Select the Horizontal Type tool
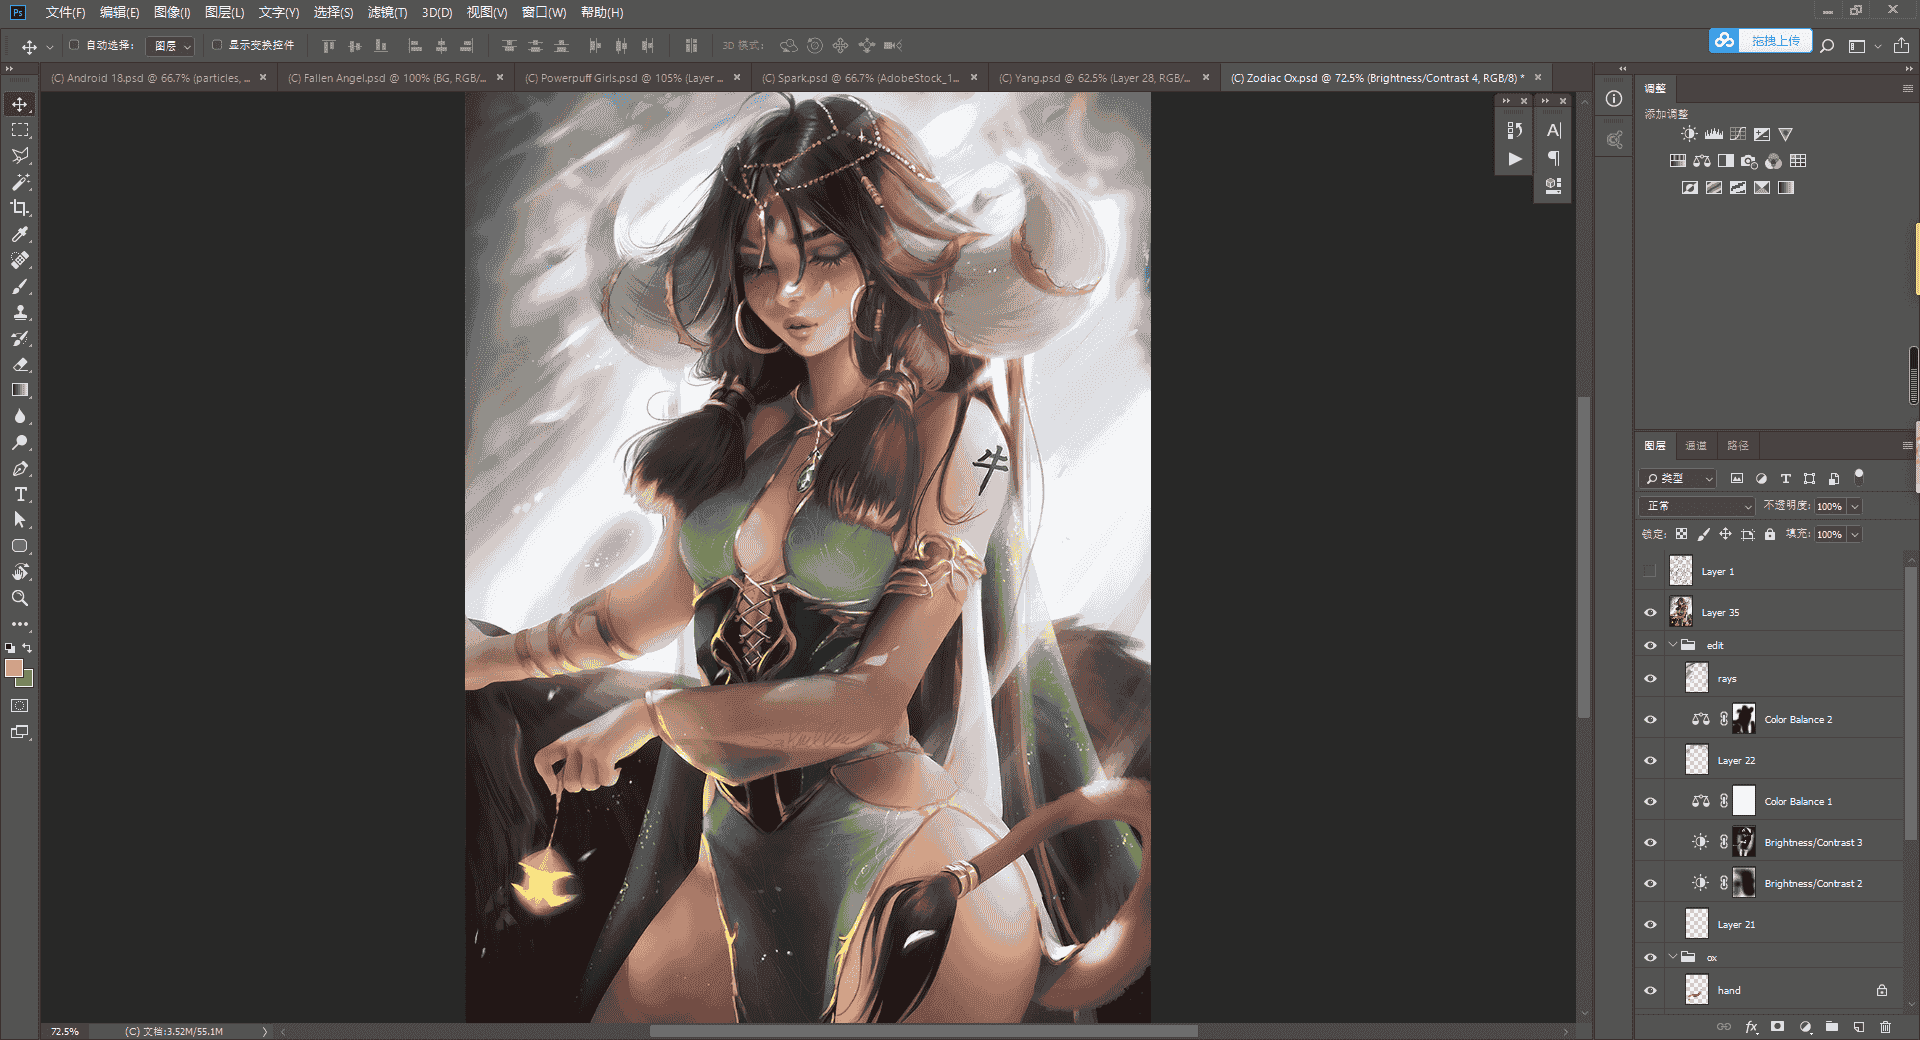The height and width of the screenshot is (1040, 1920). pos(20,494)
